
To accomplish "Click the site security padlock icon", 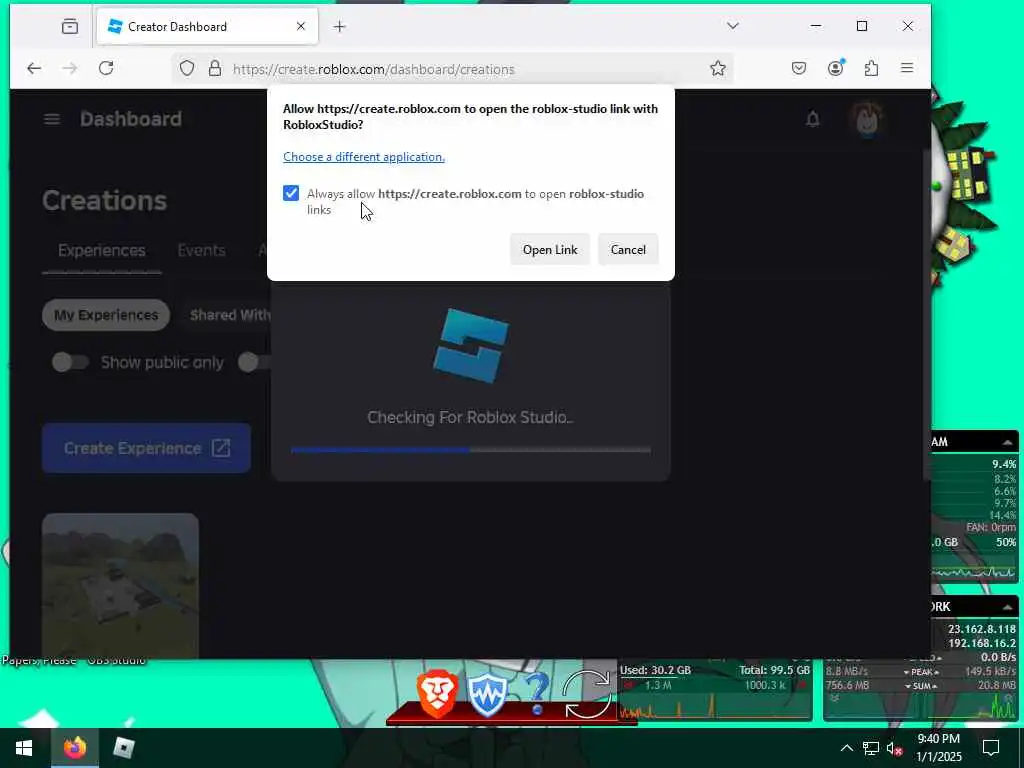I will 215,69.
